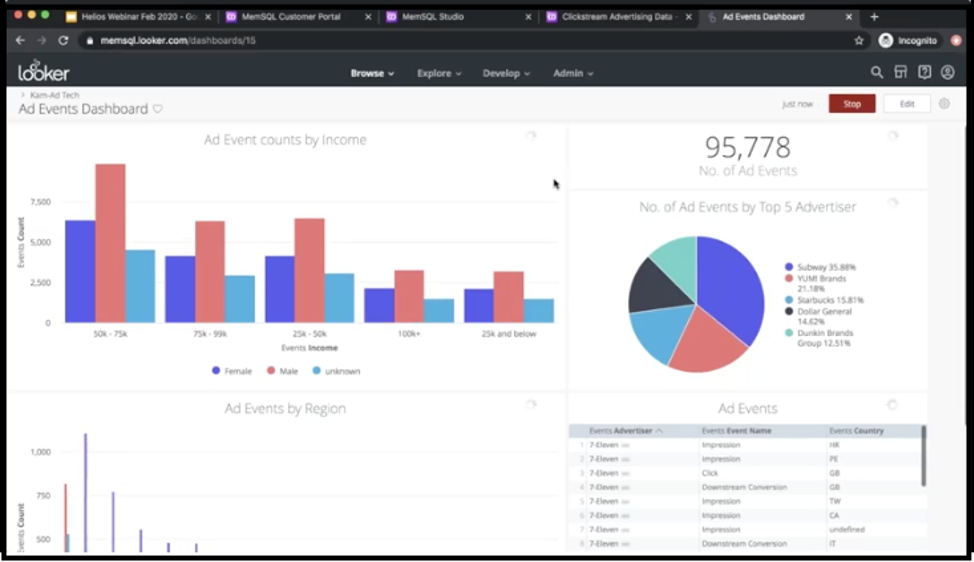This screenshot has width=974, height=562.
Task: Click loading spinner on Ad Events table tile
Action: [892, 405]
